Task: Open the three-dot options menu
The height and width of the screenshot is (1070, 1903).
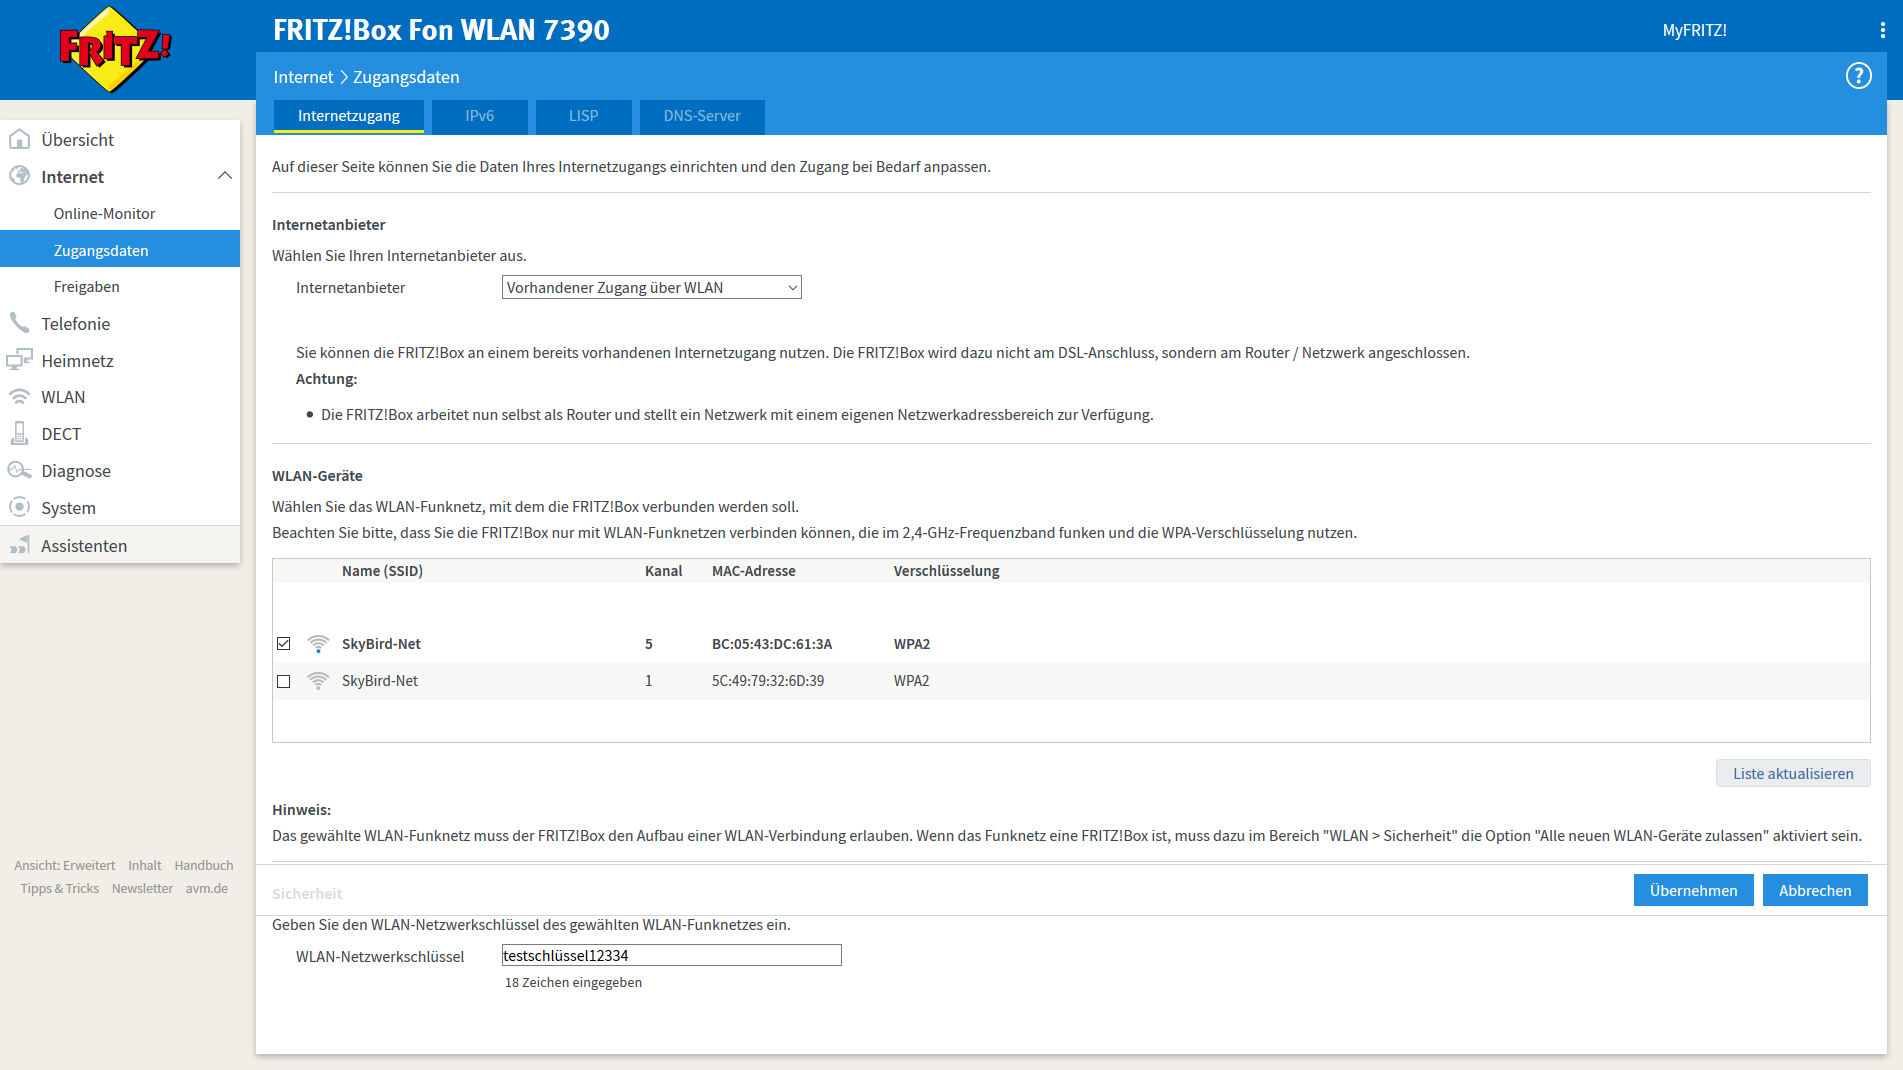Action: [1882, 30]
